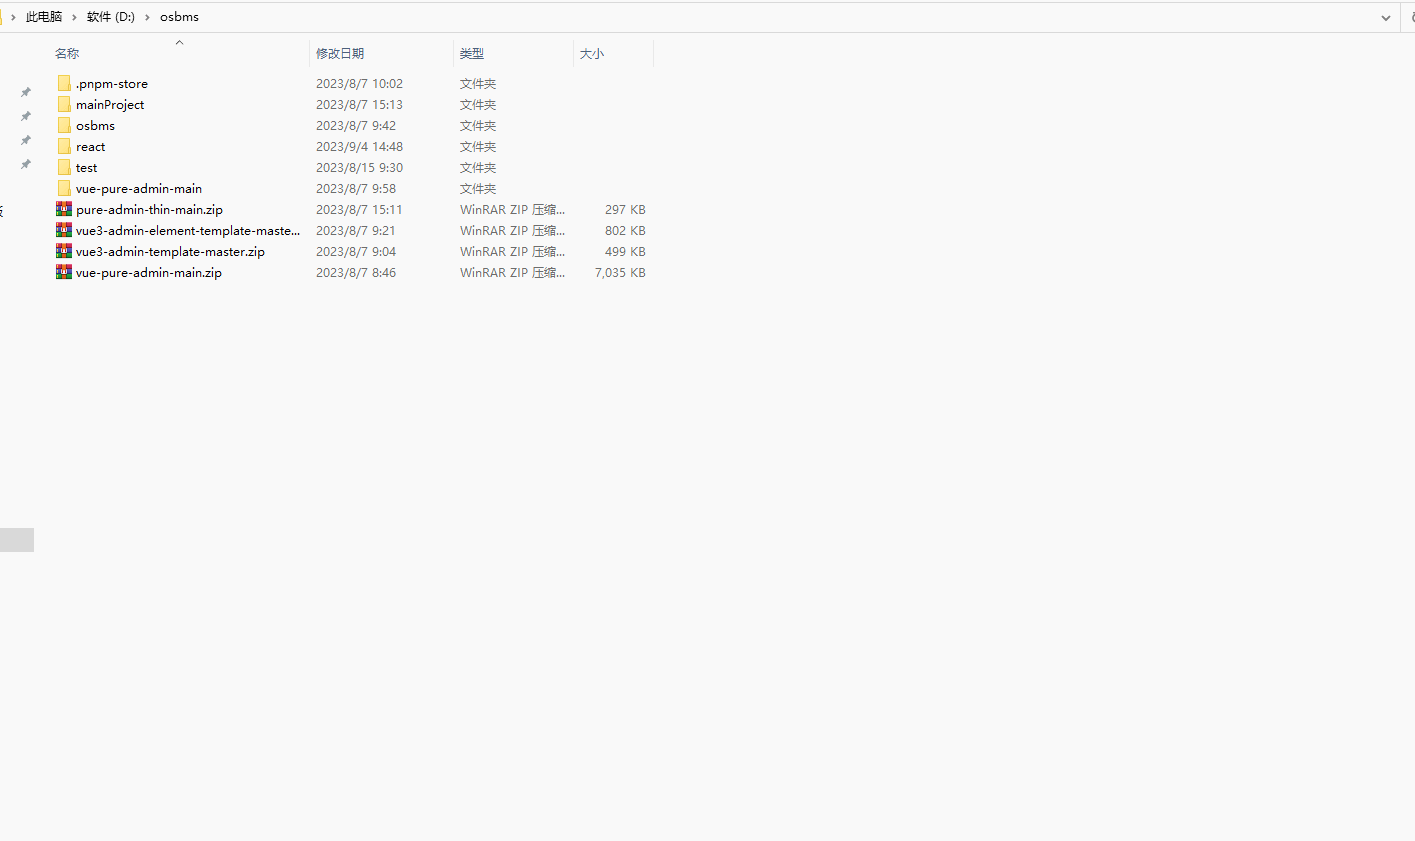
Task: Navigate to 此电脑 in breadcrumb
Action: click(44, 17)
